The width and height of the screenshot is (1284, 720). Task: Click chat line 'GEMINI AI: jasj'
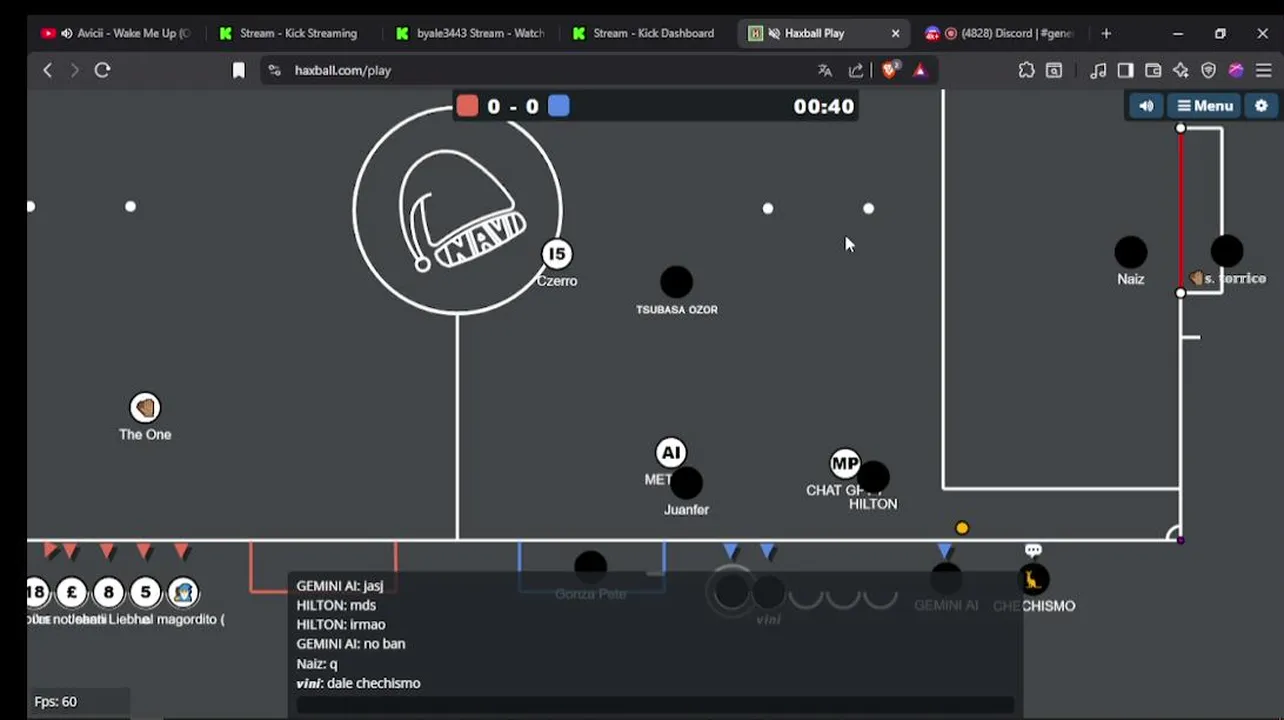340,586
